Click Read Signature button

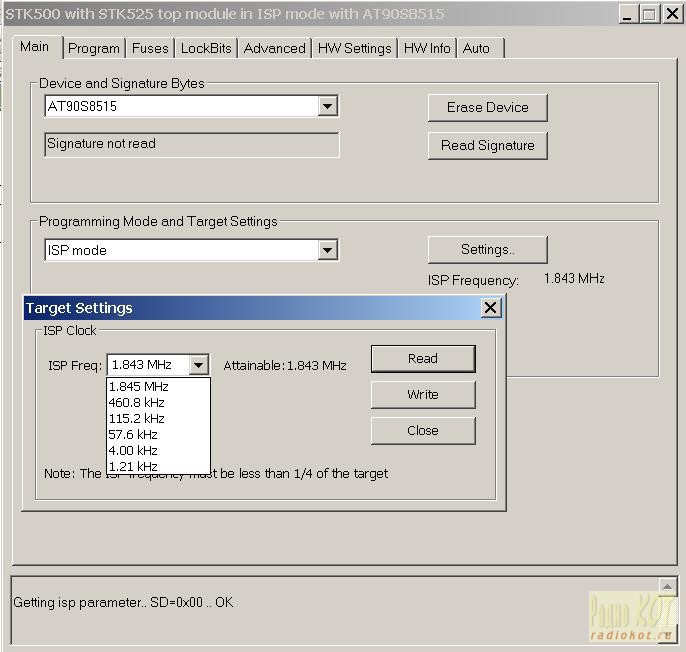pyautogui.click(x=487, y=145)
